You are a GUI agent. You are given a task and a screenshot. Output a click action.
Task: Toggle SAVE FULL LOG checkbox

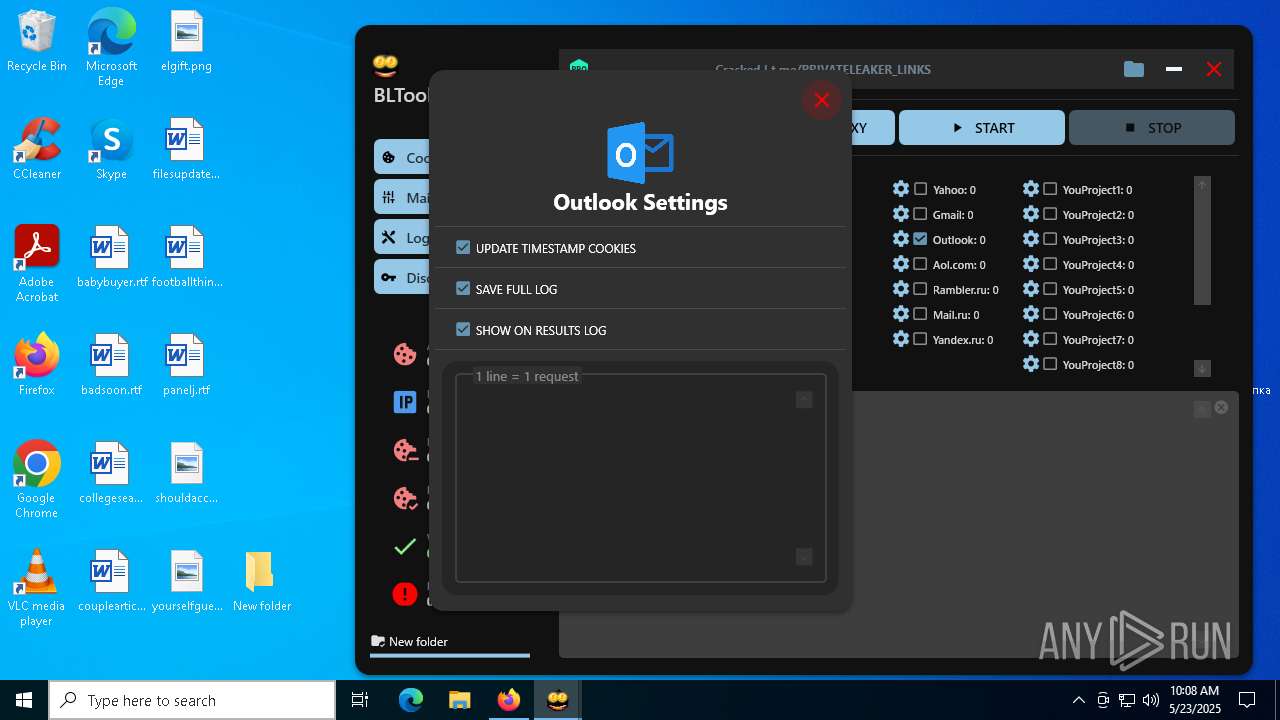[463, 288]
